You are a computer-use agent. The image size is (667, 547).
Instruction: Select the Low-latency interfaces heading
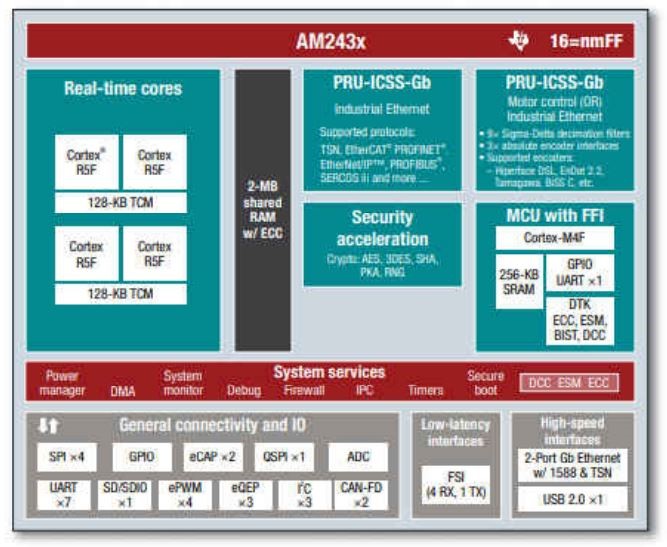click(x=456, y=433)
